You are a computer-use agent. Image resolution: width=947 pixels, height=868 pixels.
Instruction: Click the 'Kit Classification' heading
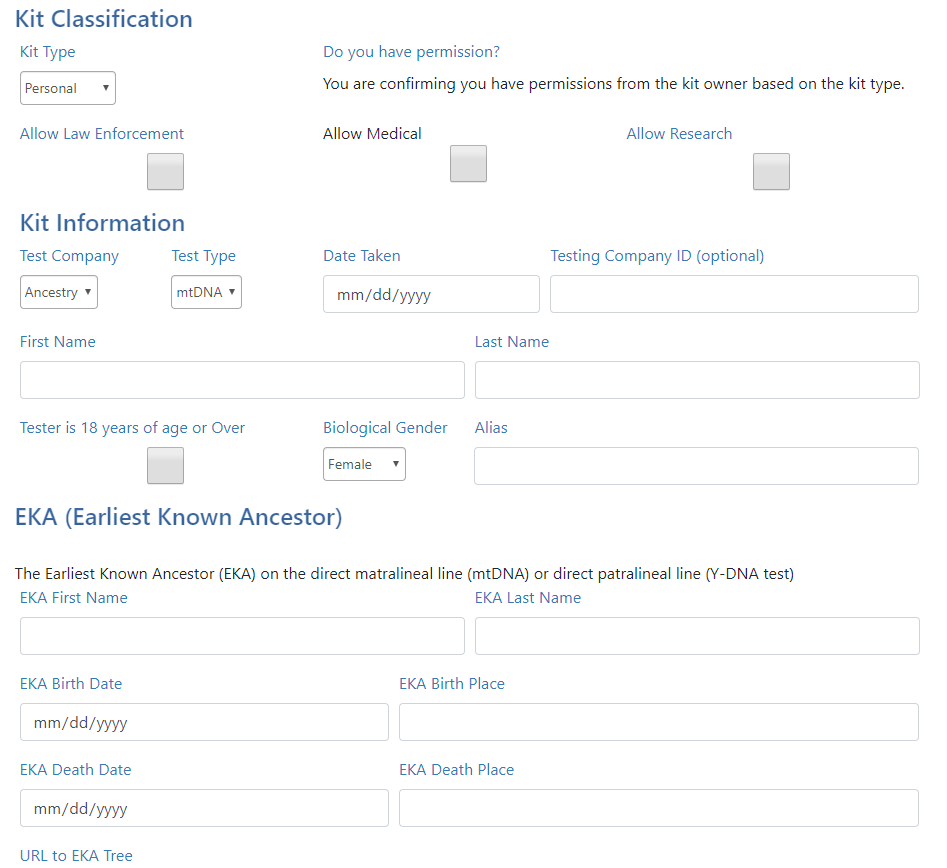(x=104, y=19)
